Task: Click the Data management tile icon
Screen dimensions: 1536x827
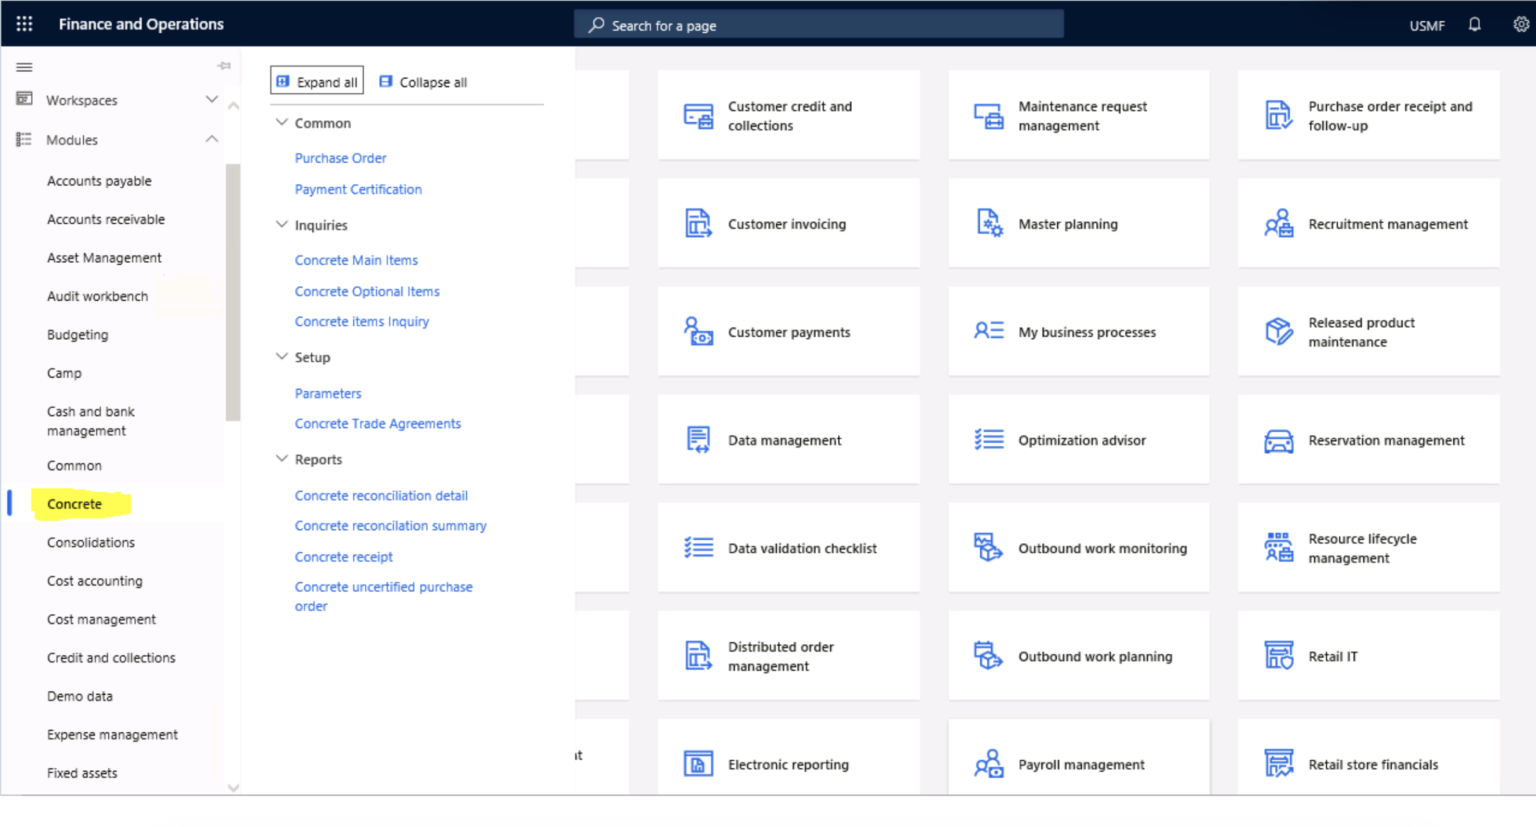Action: 698,440
